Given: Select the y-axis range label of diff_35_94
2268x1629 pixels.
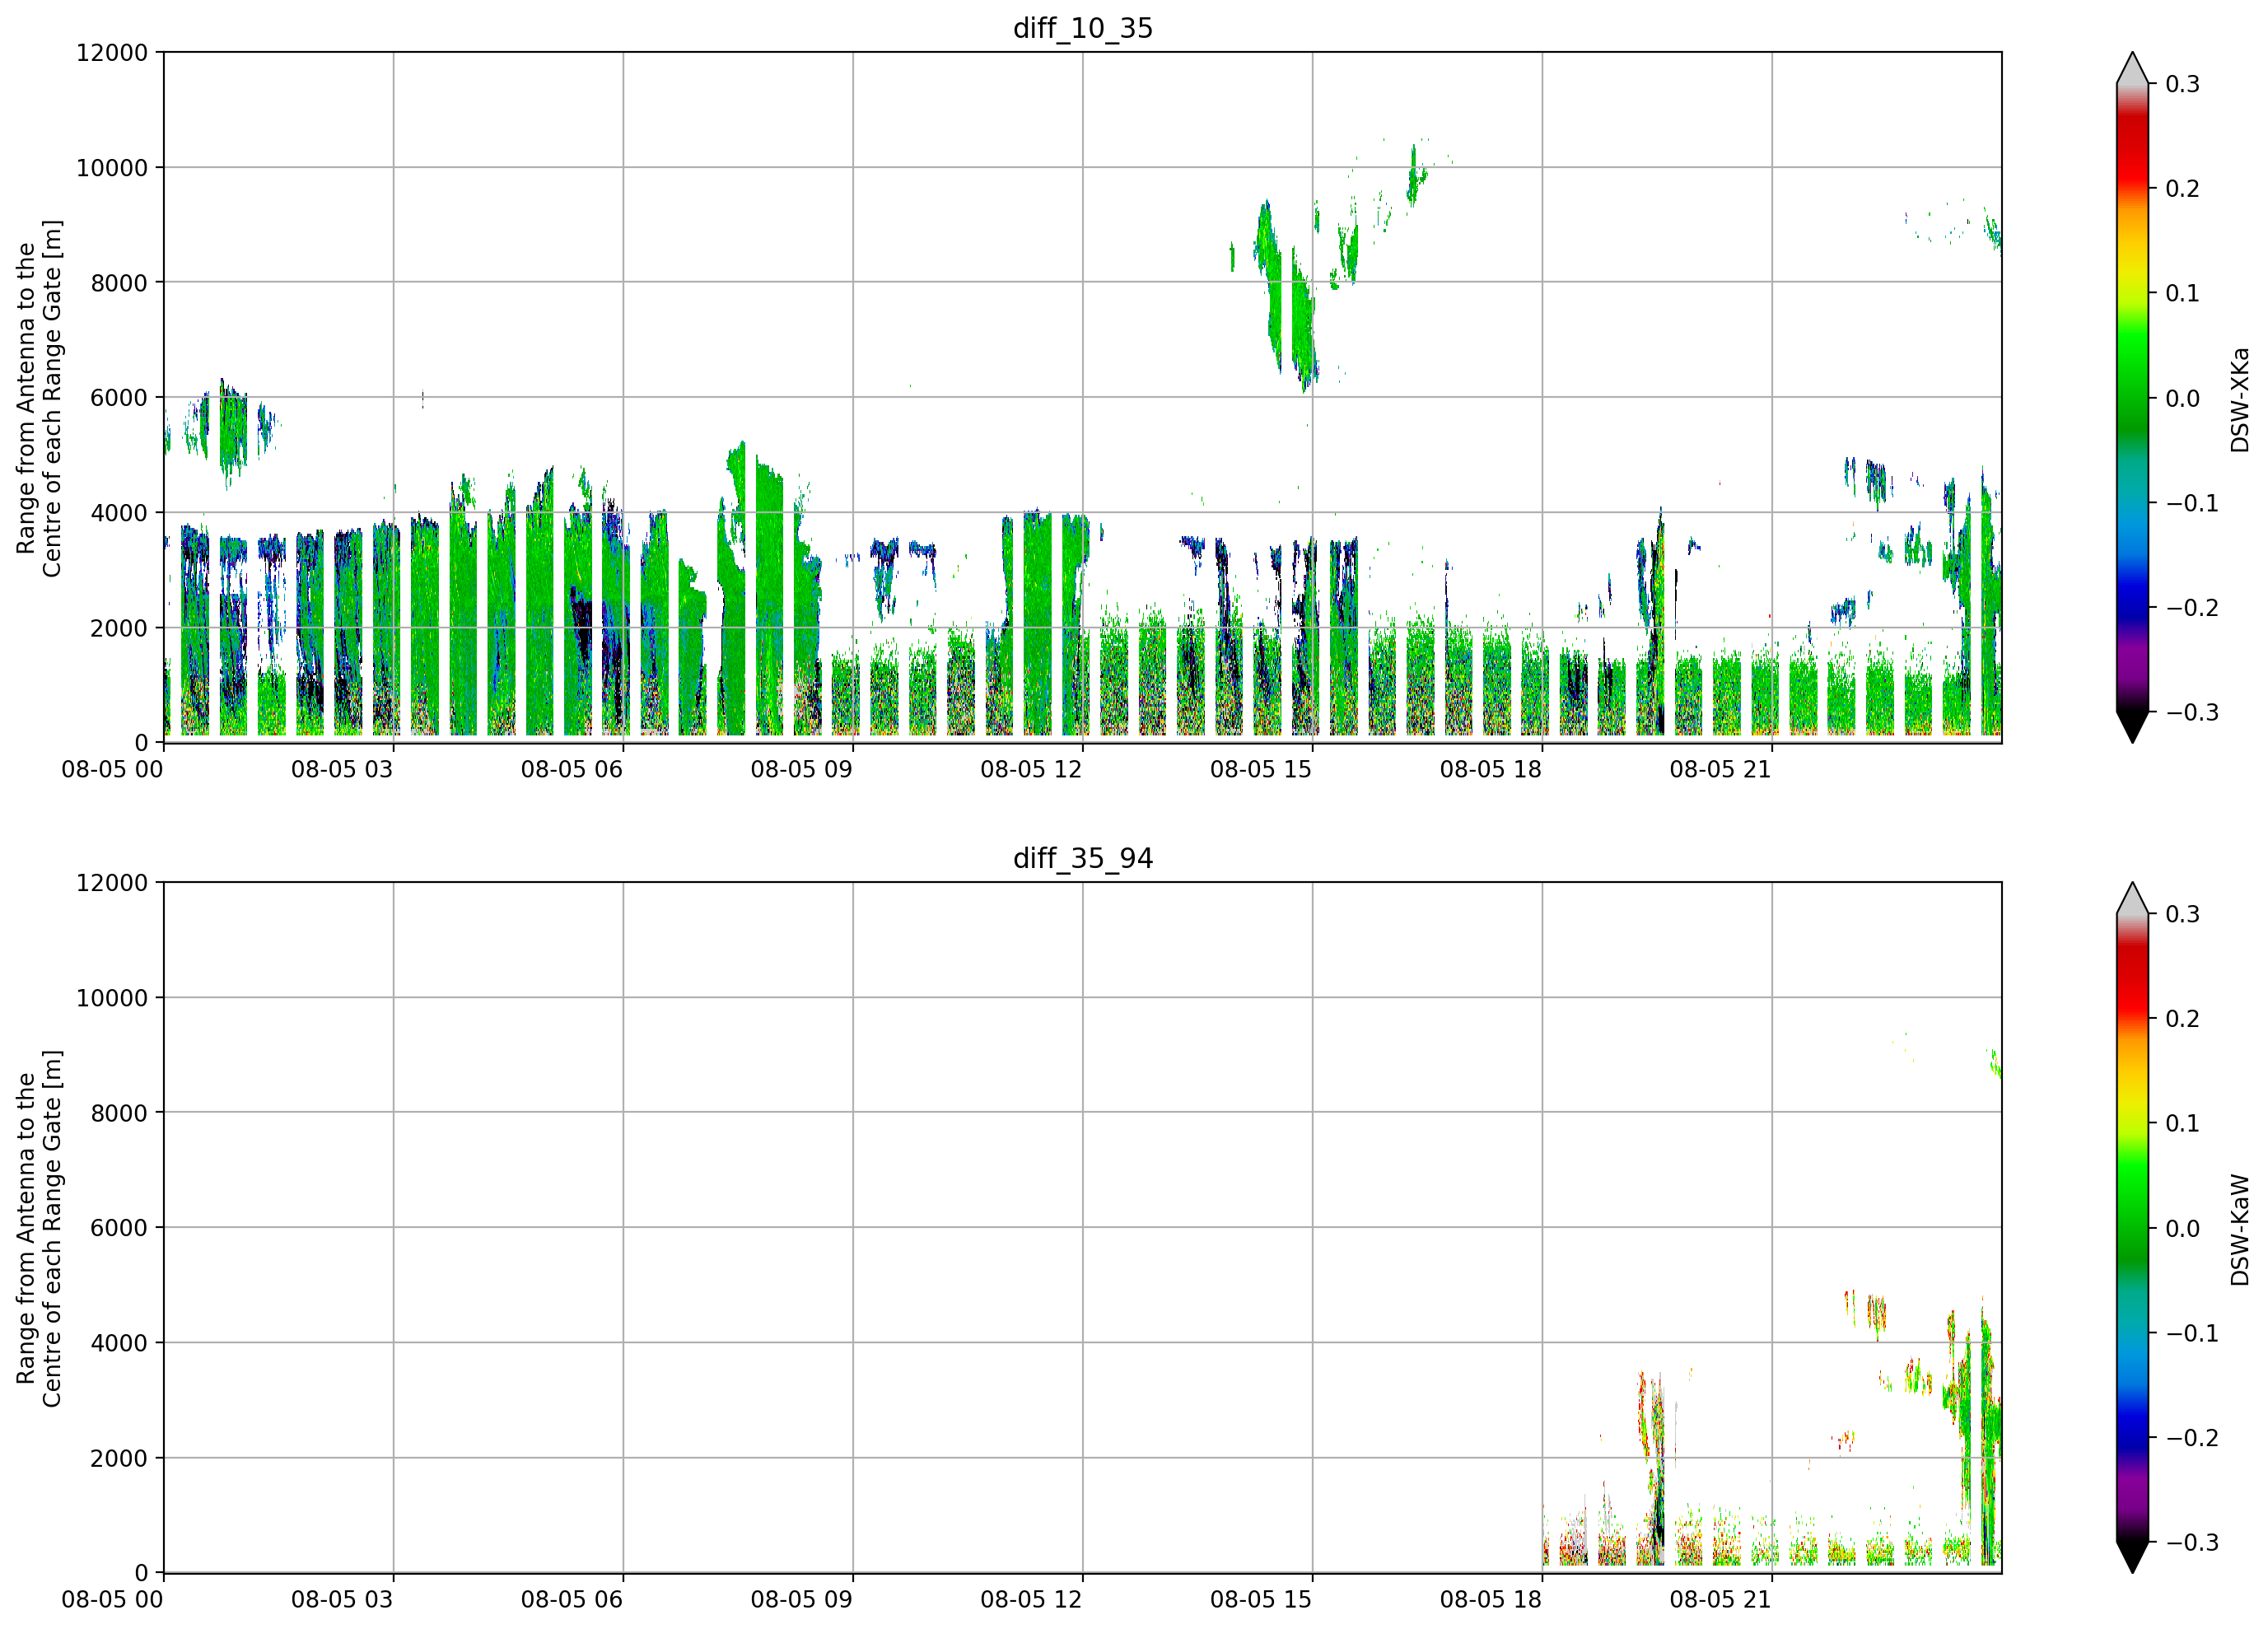Looking at the screenshot, I should tap(39, 1228).
